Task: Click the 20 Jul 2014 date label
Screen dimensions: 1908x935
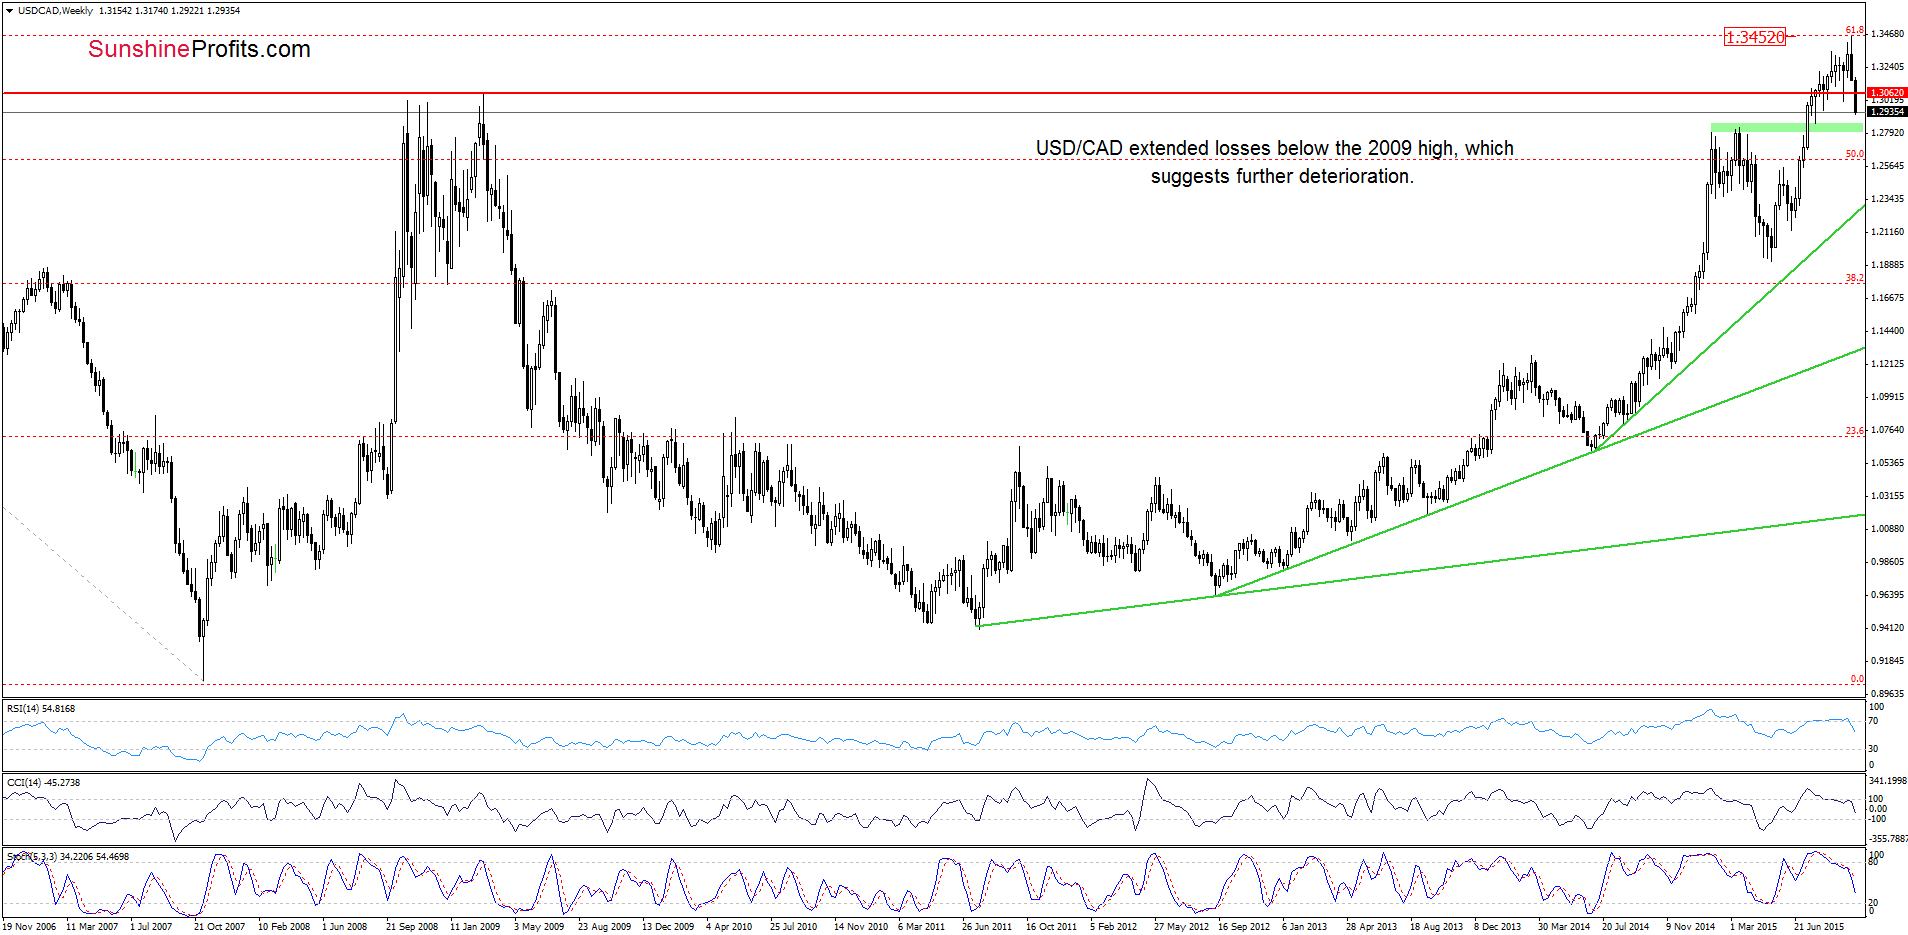Action: (1626, 927)
